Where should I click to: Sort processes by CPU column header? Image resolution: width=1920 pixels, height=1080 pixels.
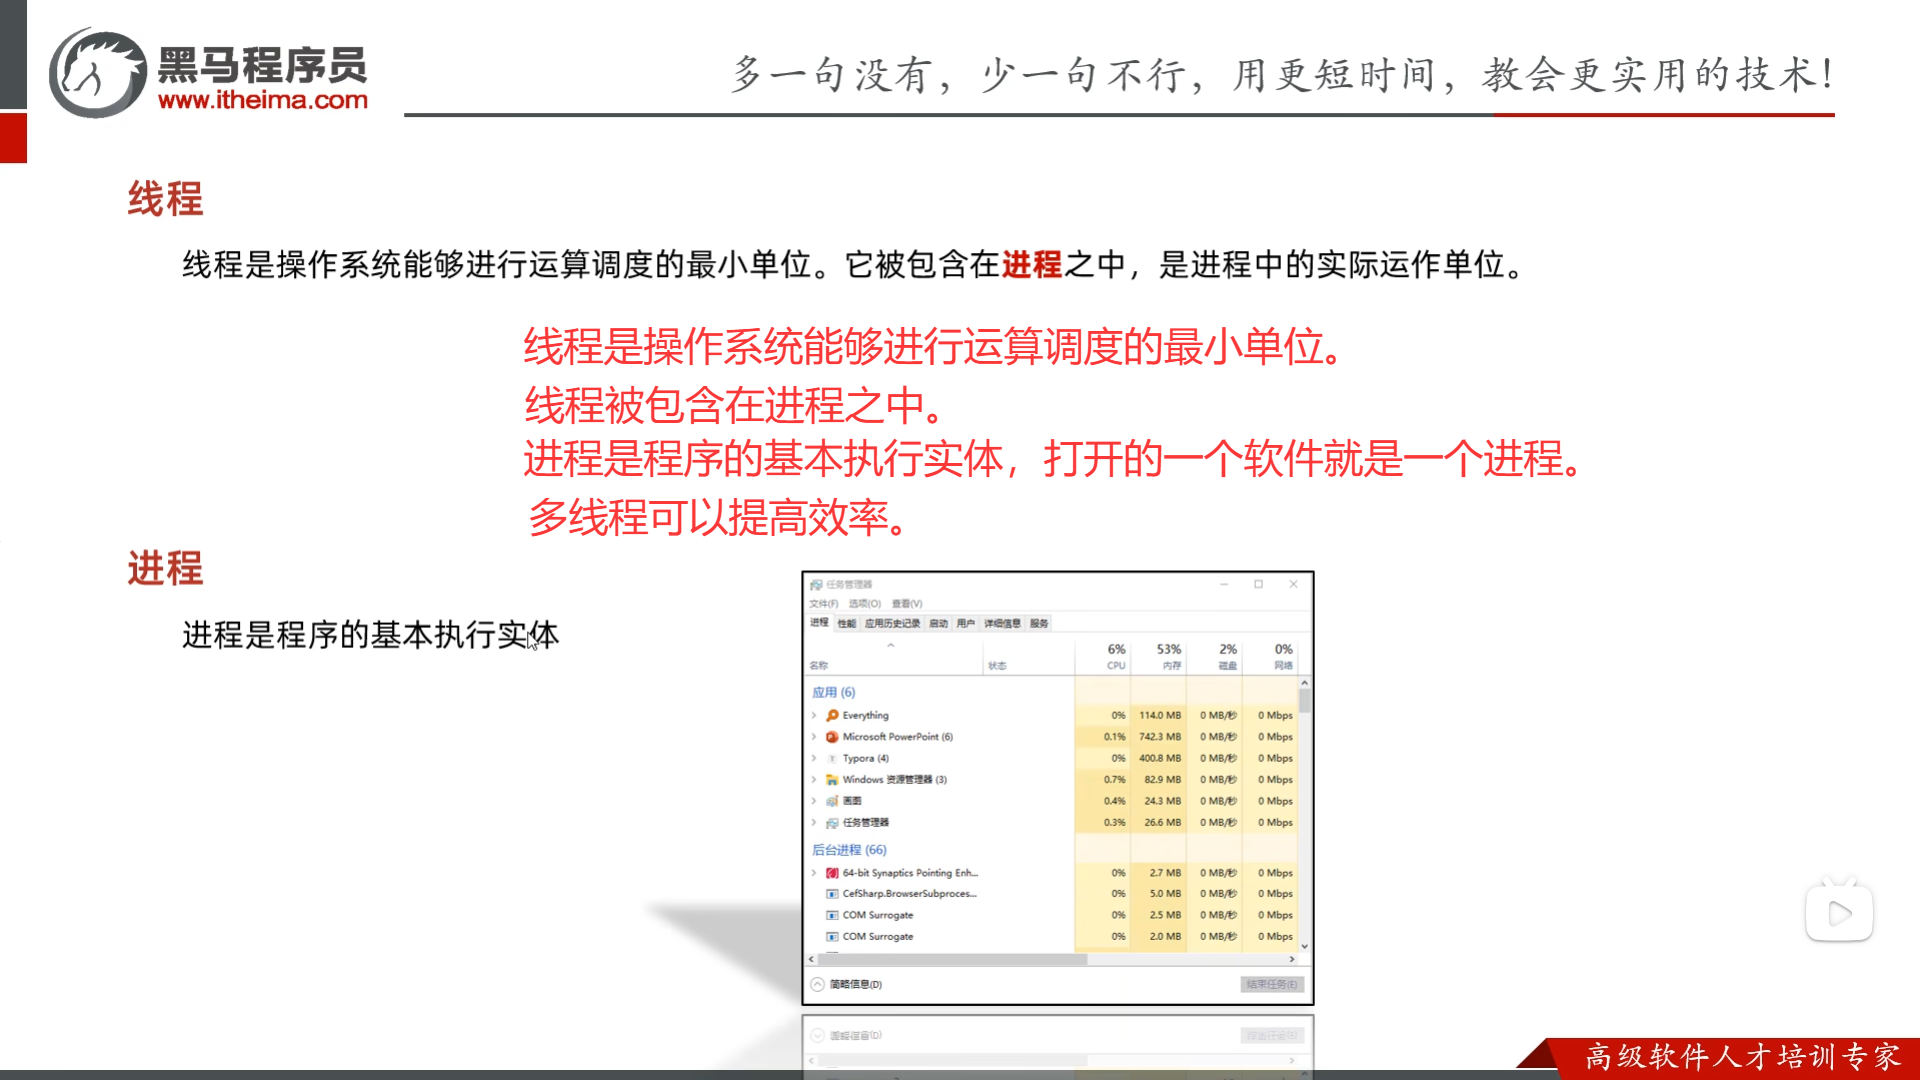(x=1115, y=656)
